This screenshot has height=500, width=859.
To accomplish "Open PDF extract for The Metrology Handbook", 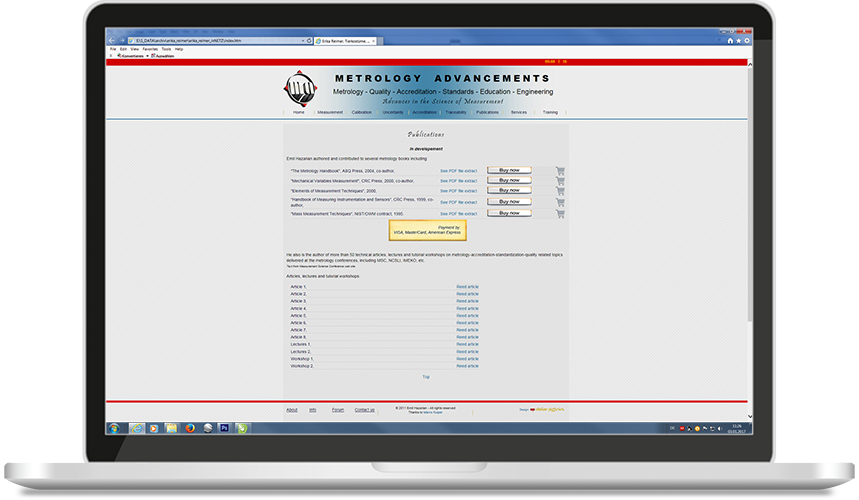I will coord(459,171).
